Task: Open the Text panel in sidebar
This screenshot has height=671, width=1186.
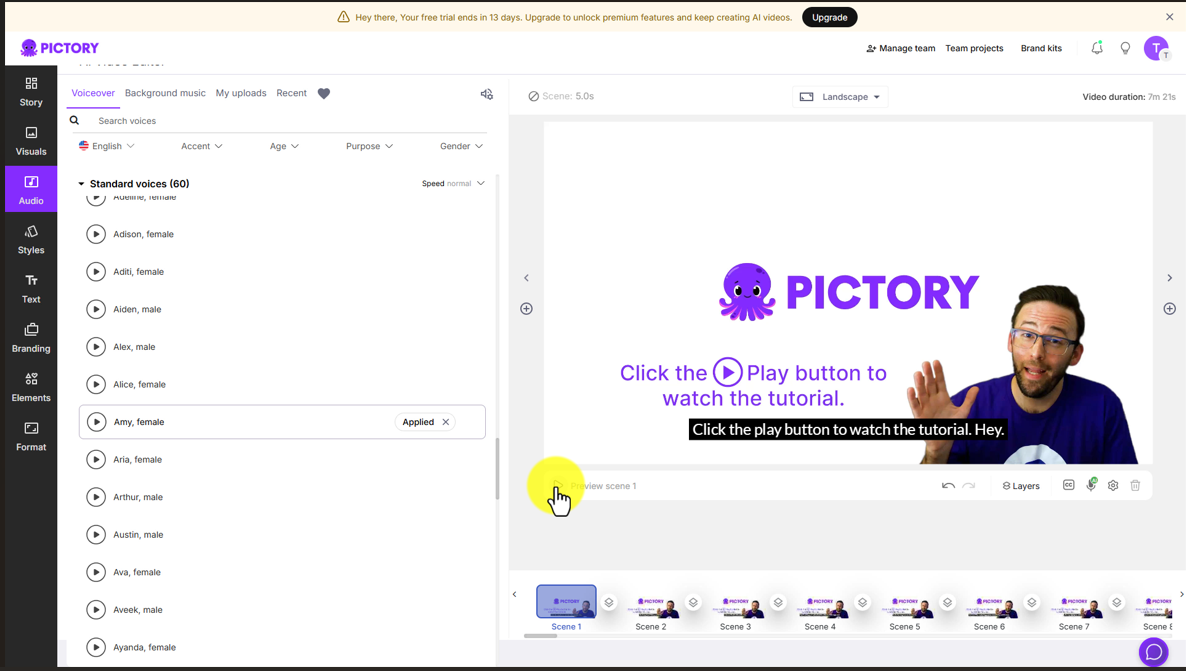Action: point(31,288)
